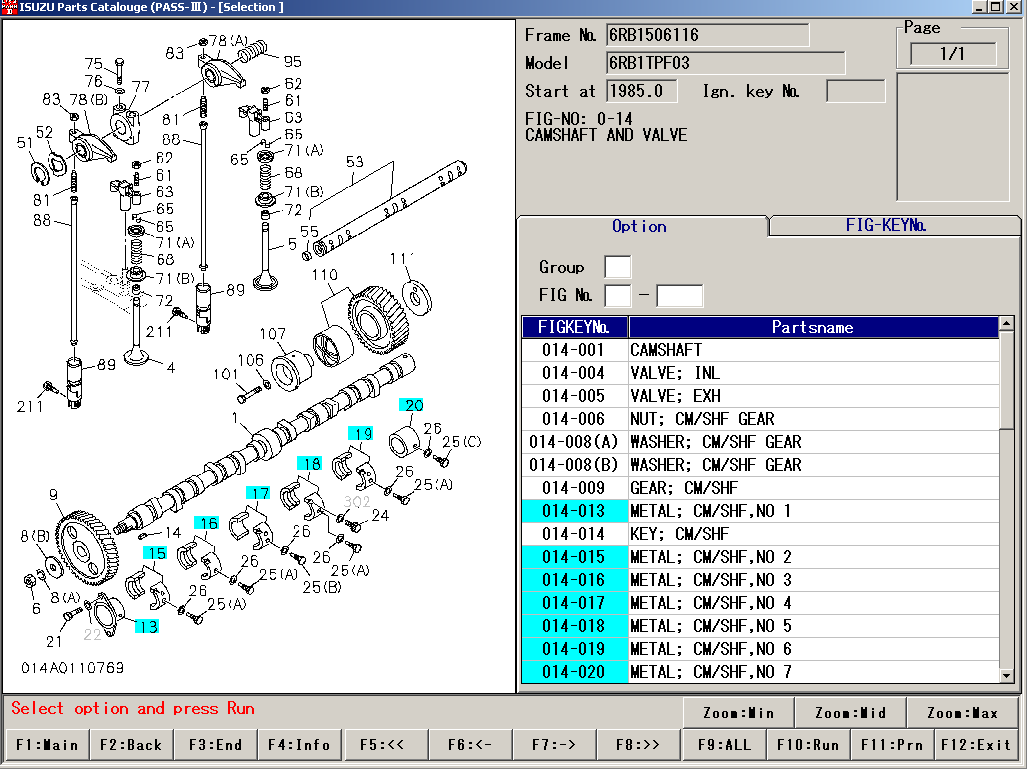The image size is (1027, 769).
Task: Select the Option tab
Action: 640,226
